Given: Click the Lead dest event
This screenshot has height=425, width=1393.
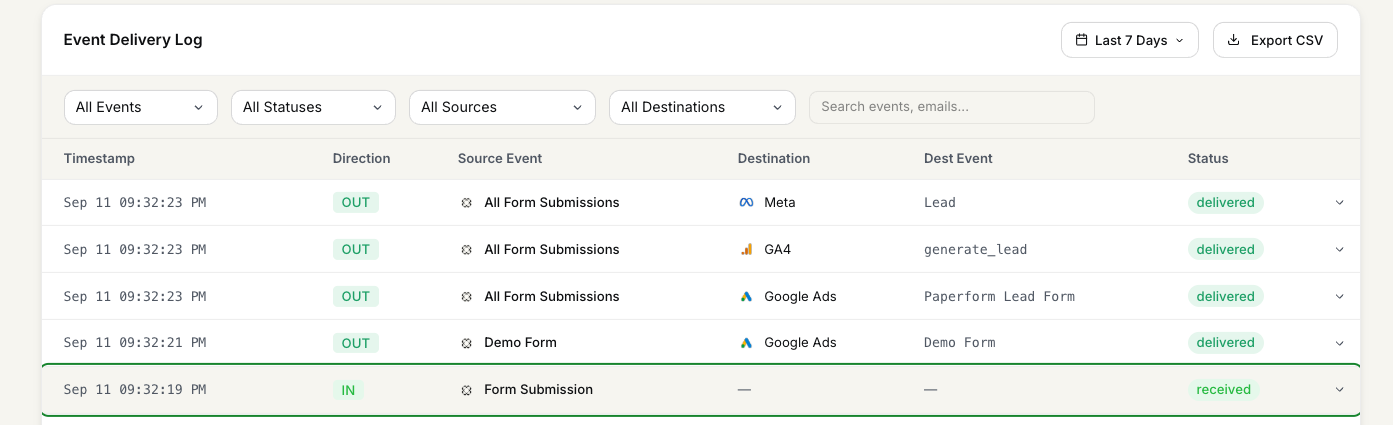Looking at the screenshot, I should coord(940,203).
